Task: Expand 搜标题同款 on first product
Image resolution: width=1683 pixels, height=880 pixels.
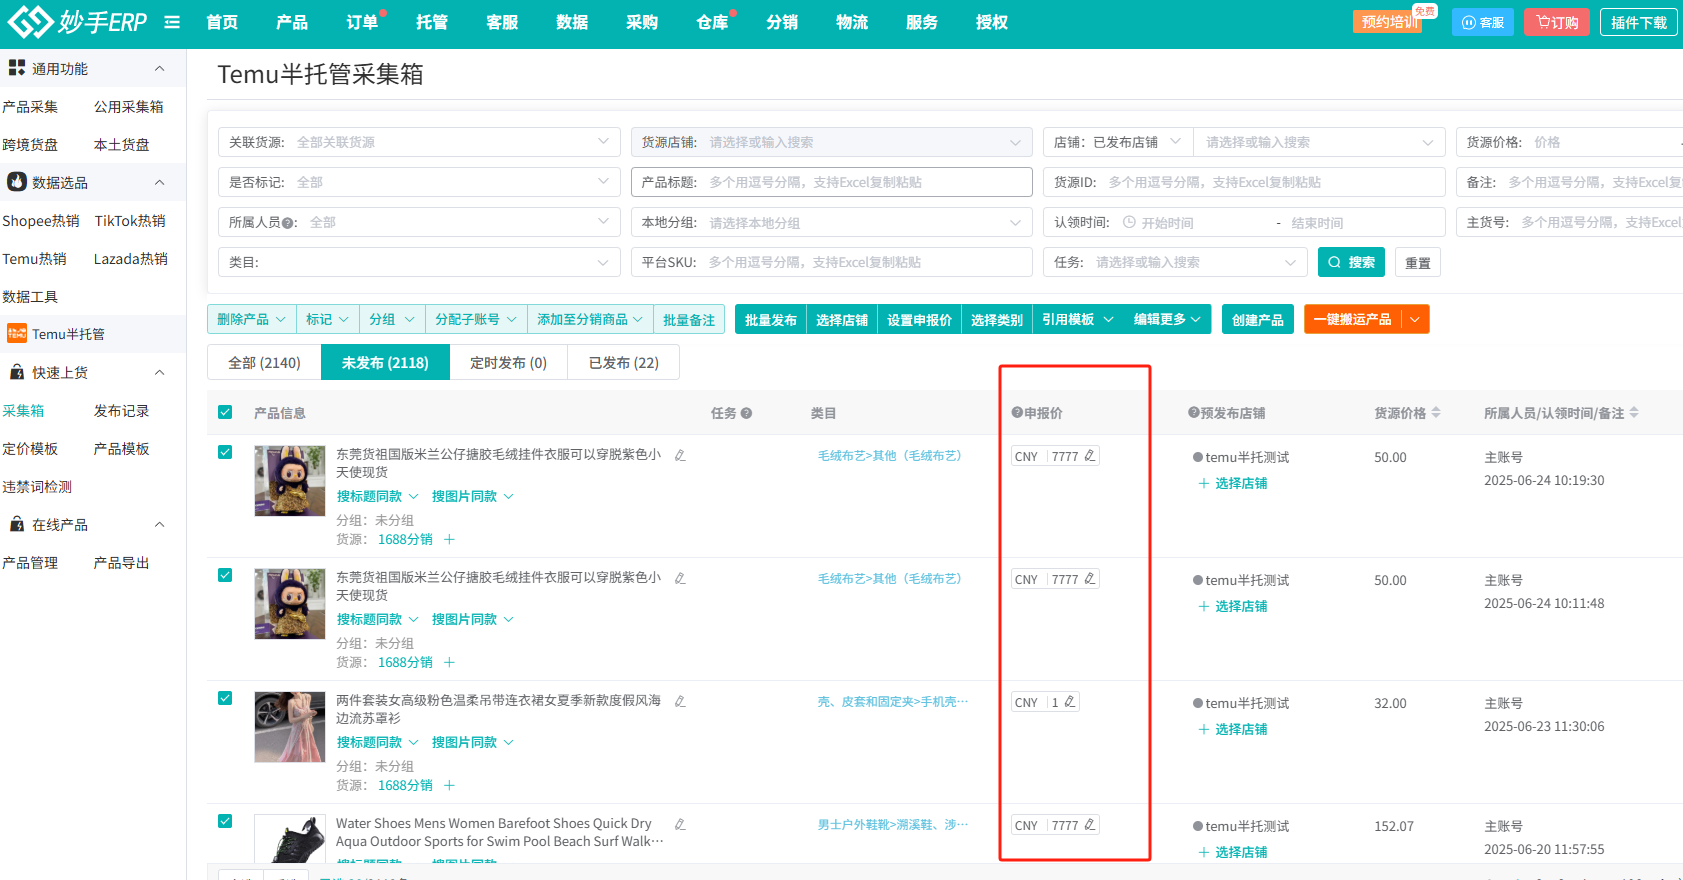Action: point(378,496)
